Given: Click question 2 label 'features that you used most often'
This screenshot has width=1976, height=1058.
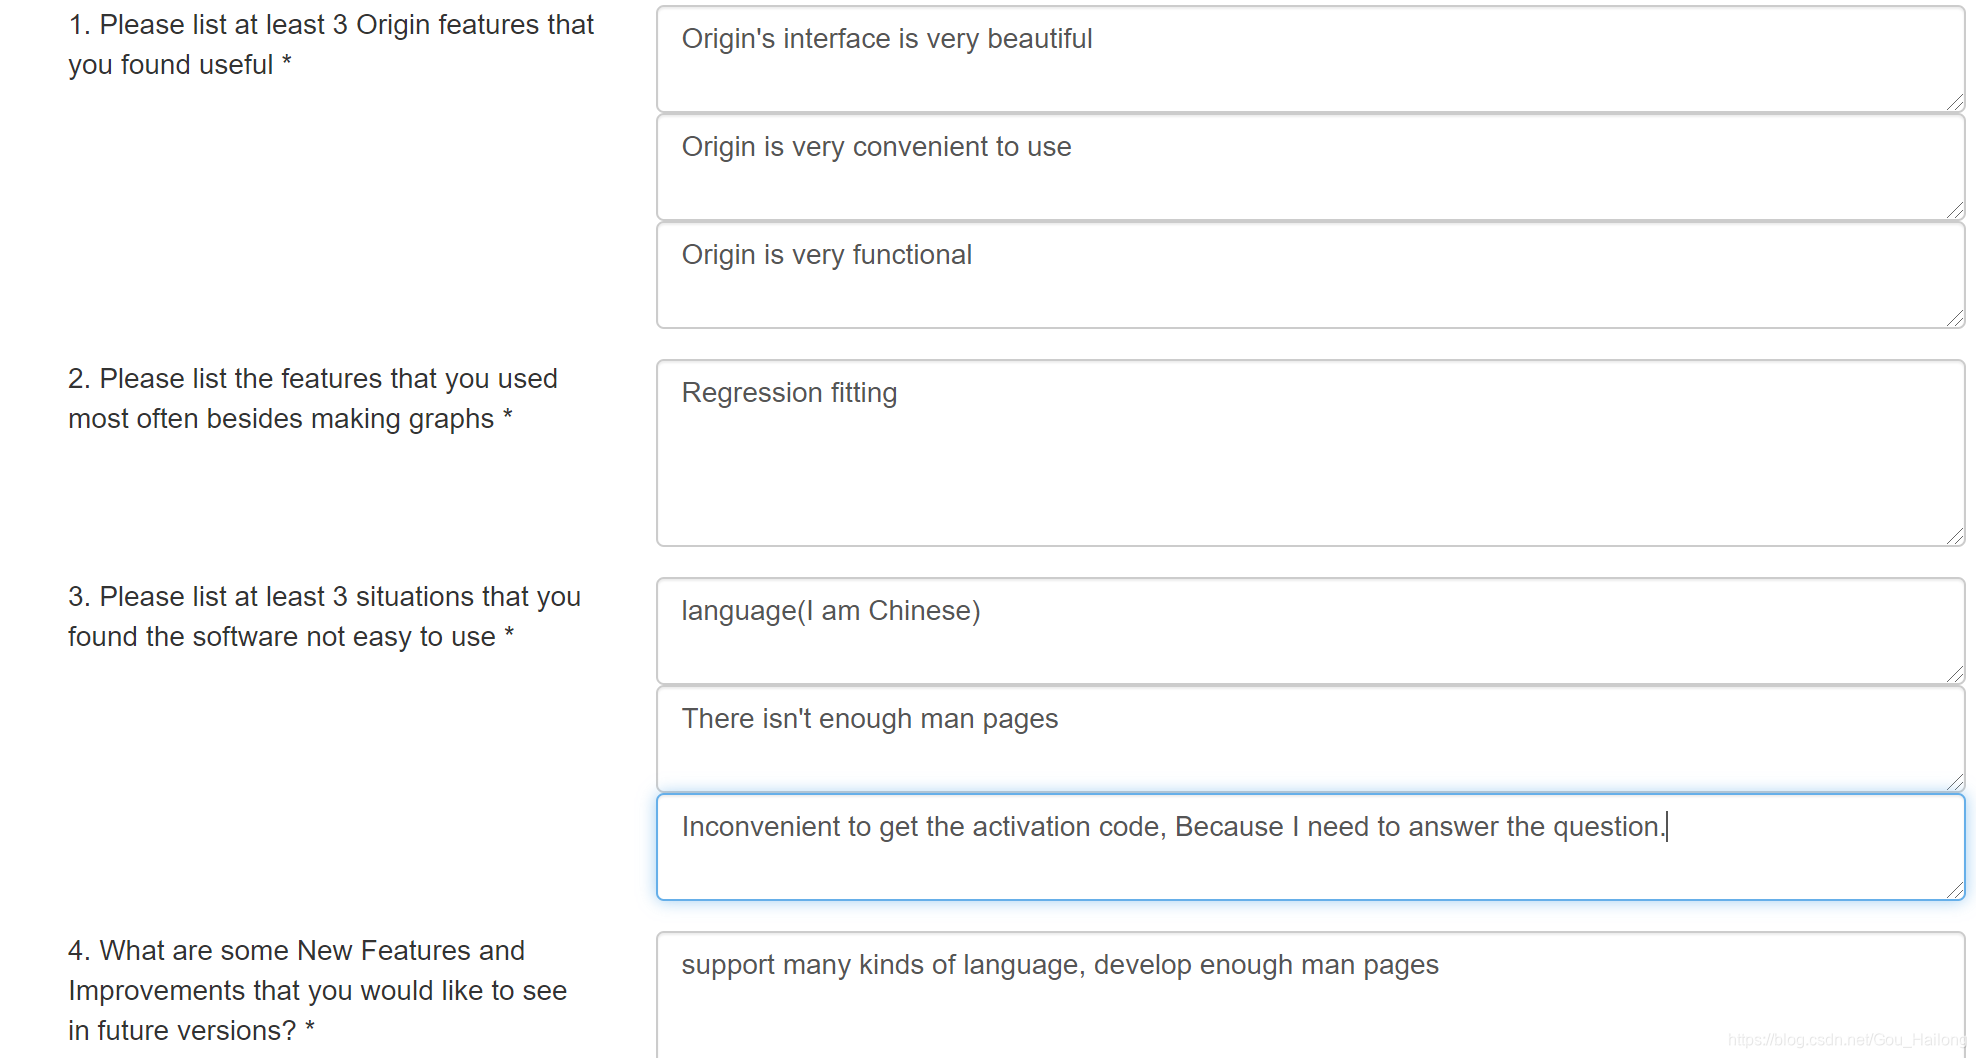Looking at the screenshot, I should (313, 399).
